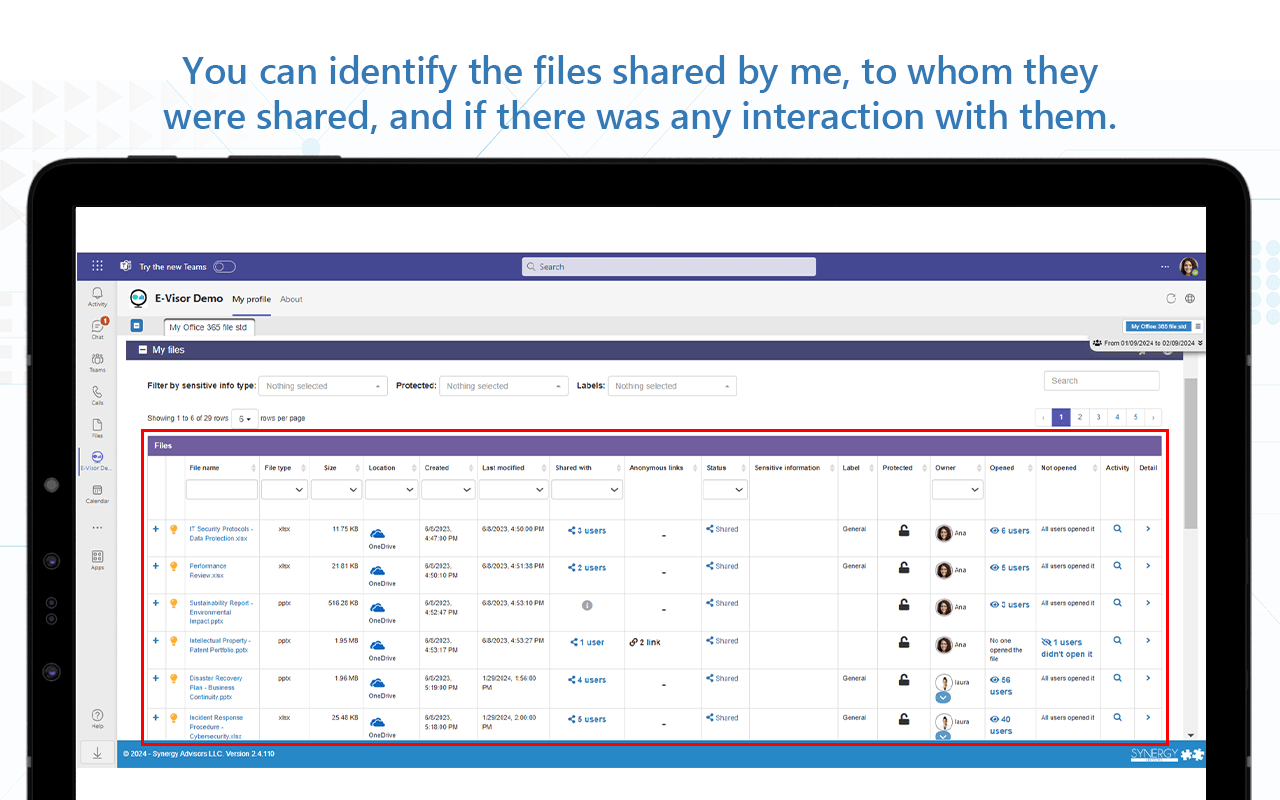View 3 users shared with IT Security Protocols

(587, 531)
